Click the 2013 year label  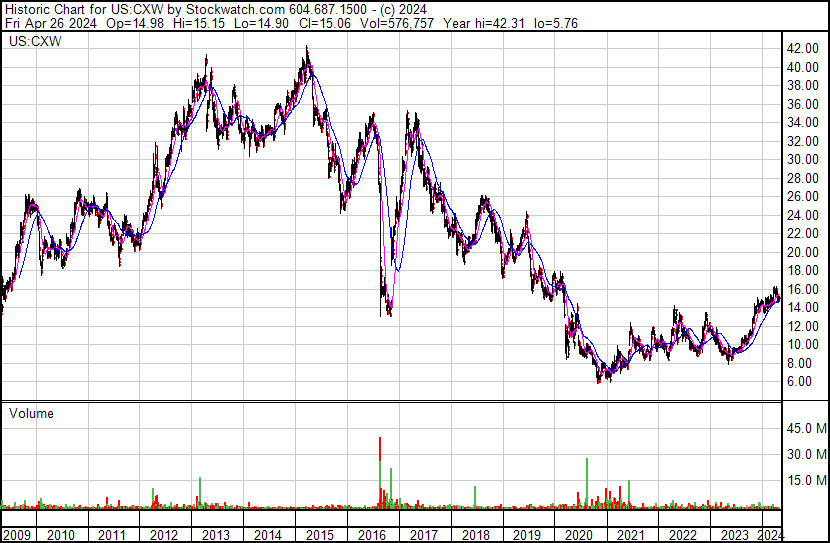point(216,535)
